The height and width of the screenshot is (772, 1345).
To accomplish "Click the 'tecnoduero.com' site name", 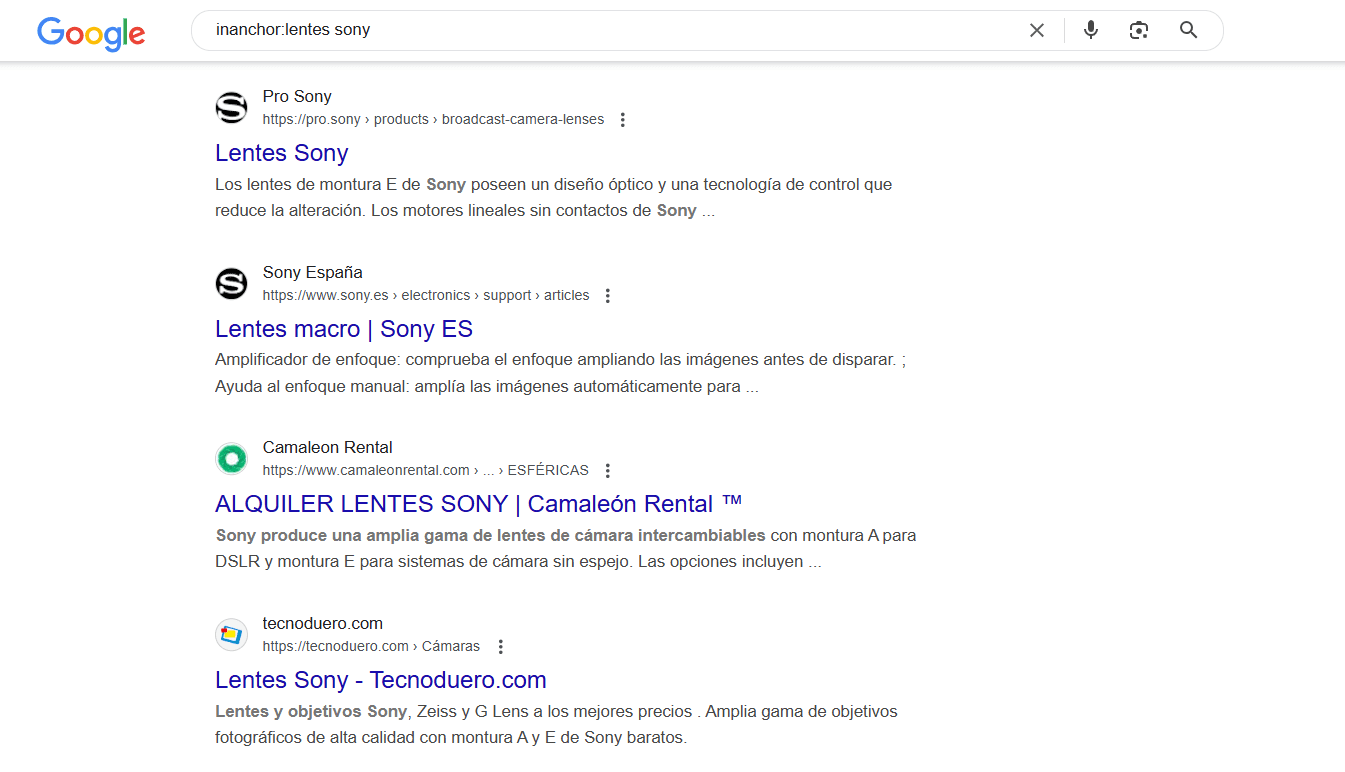I will pyautogui.click(x=323, y=624).
